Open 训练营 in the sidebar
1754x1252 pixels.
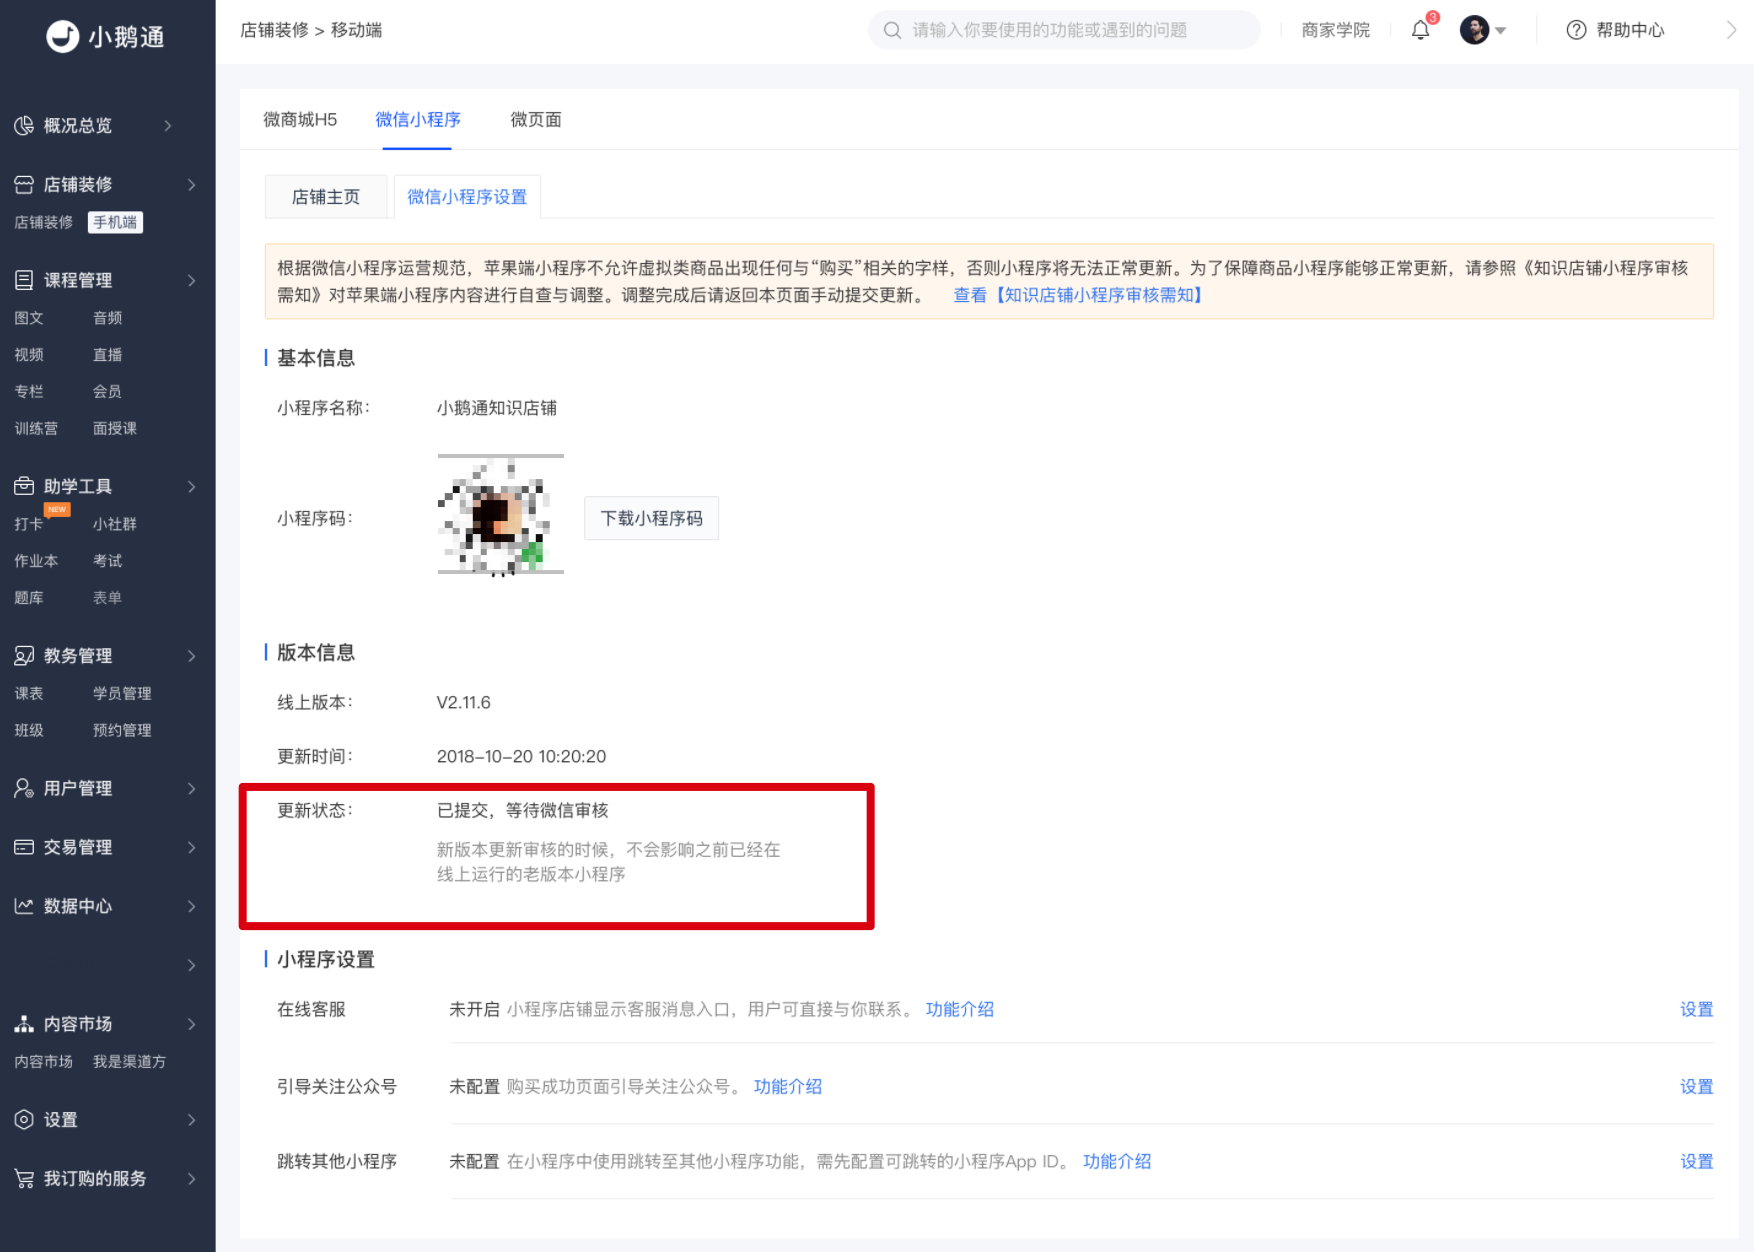(x=36, y=428)
